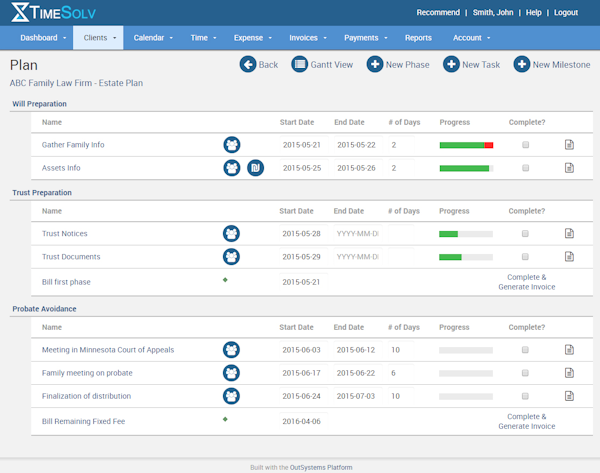This screenshot has height=473, width=600.
Task: Open notes icon for Assets Info row
Action: [x=569, y=168]
